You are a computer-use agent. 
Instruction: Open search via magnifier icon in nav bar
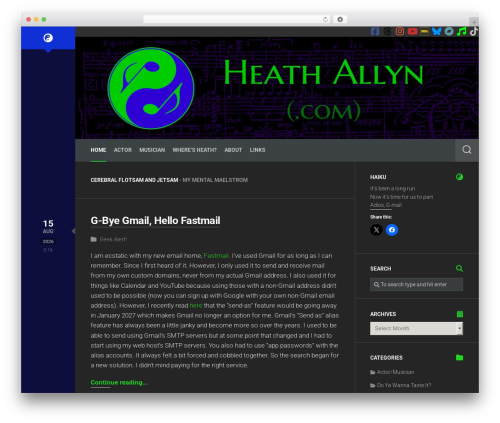[x=467, y=150]
